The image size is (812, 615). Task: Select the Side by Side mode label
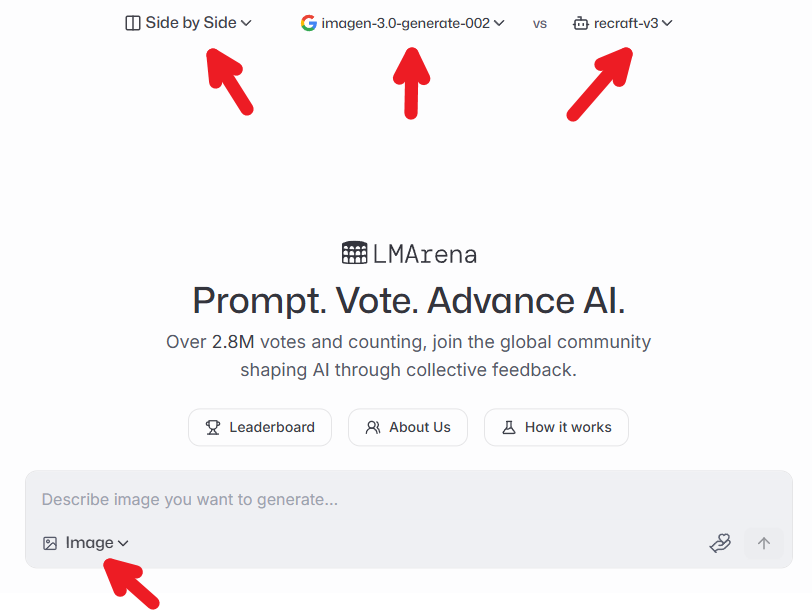point(191,22)
